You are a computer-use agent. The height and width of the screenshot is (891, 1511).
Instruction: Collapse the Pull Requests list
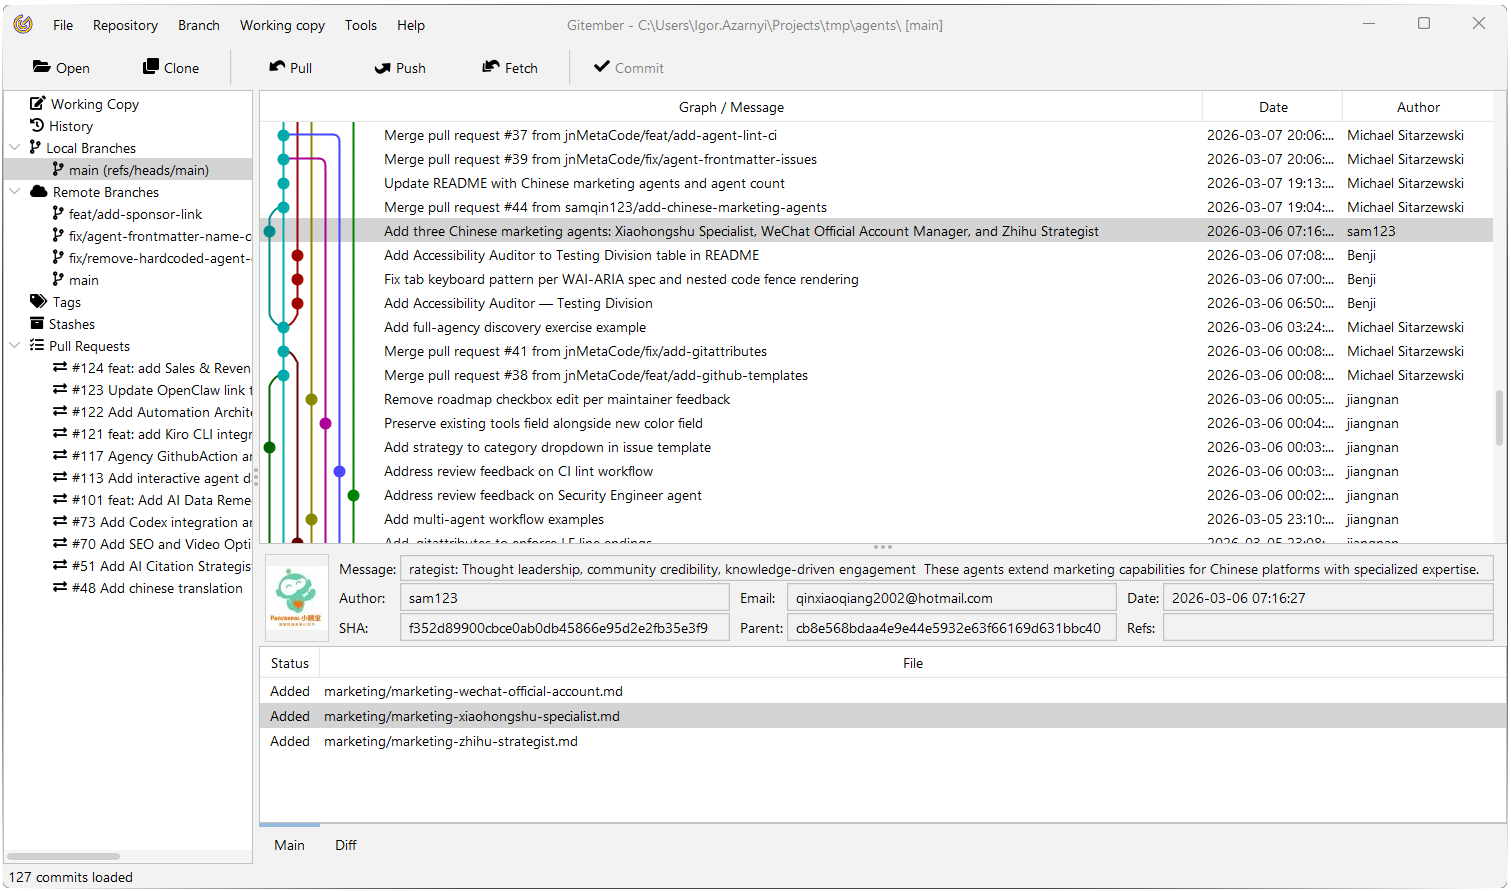(14, 345)
